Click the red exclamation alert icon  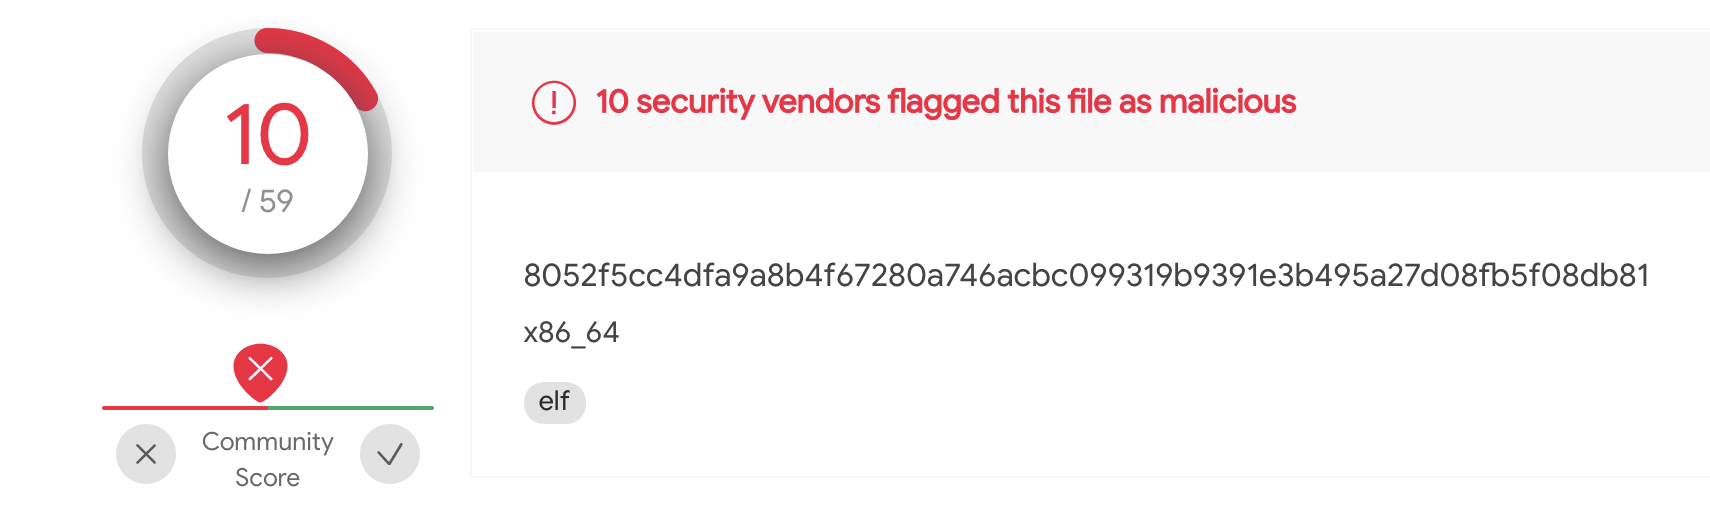point(553,102)
